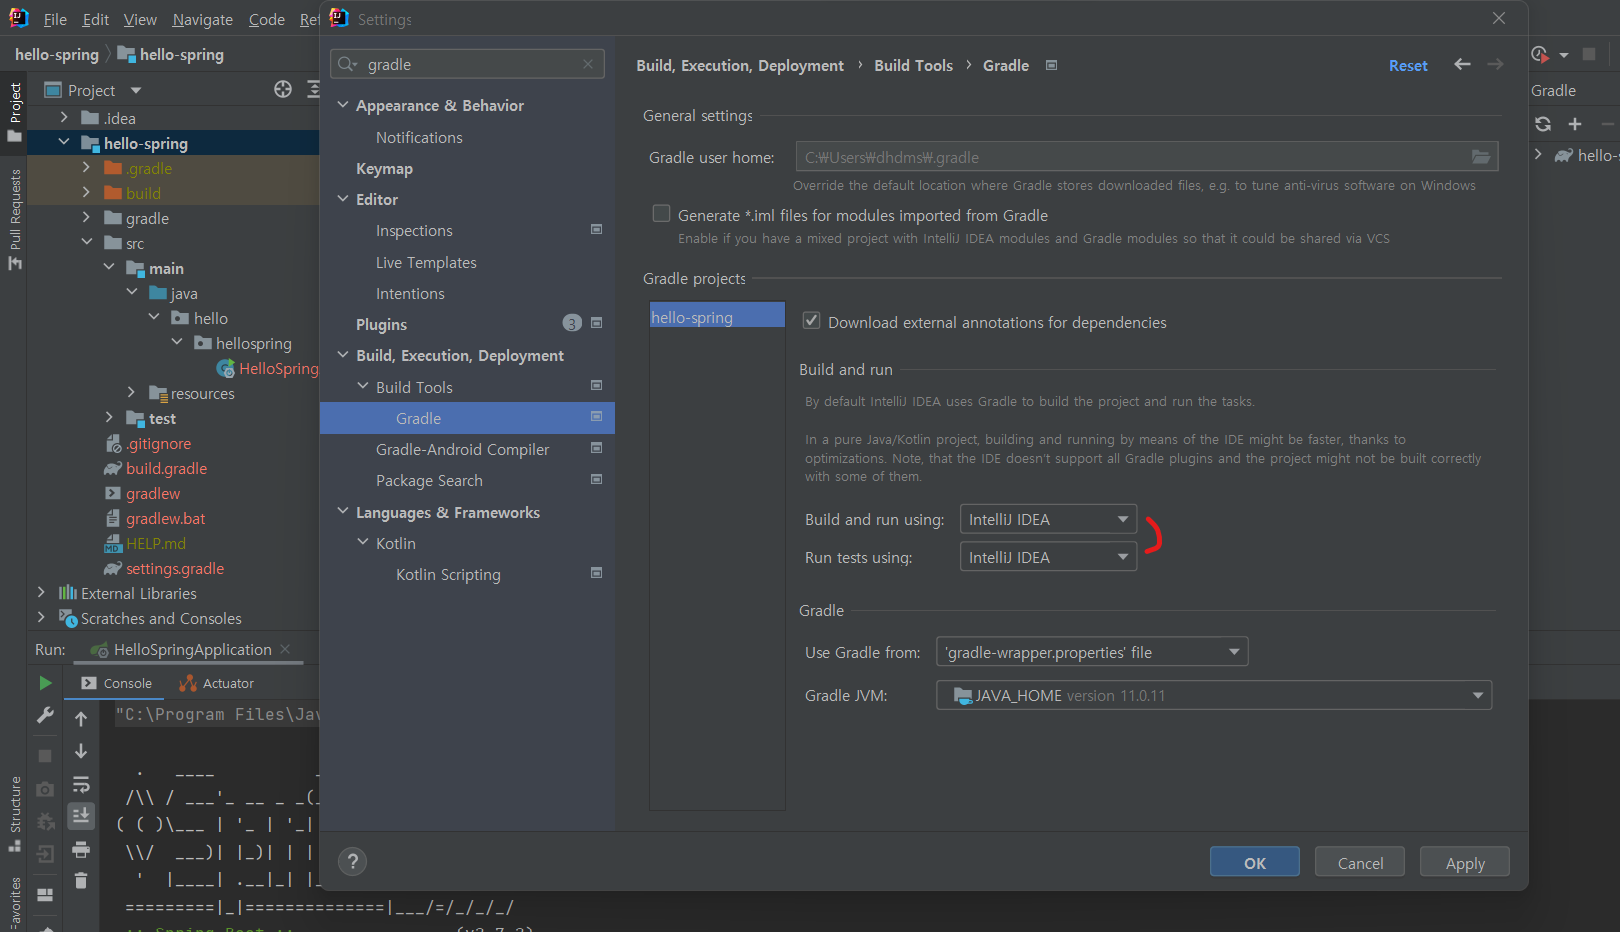Screen dimensions: 1620x932
Task: Click the project-level marker icon beside the Gradle breadcrumb
Action: pos(1051,65)
